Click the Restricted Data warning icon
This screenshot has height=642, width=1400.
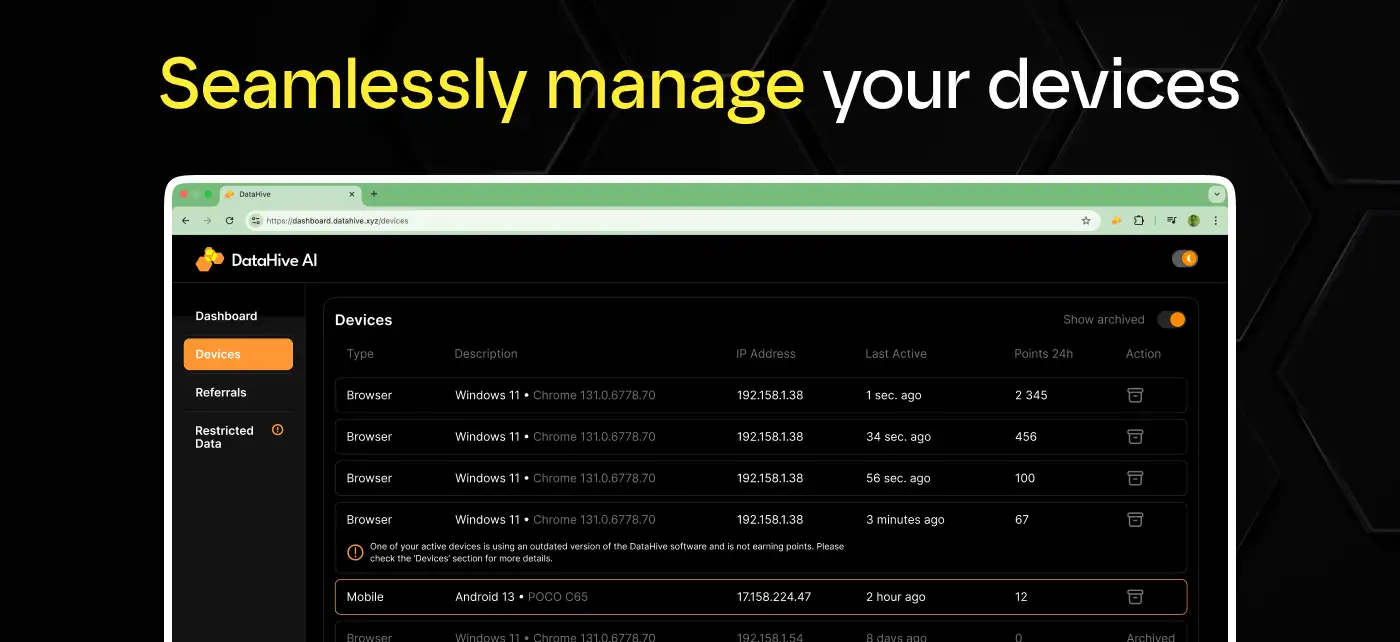tap(278, 430)
